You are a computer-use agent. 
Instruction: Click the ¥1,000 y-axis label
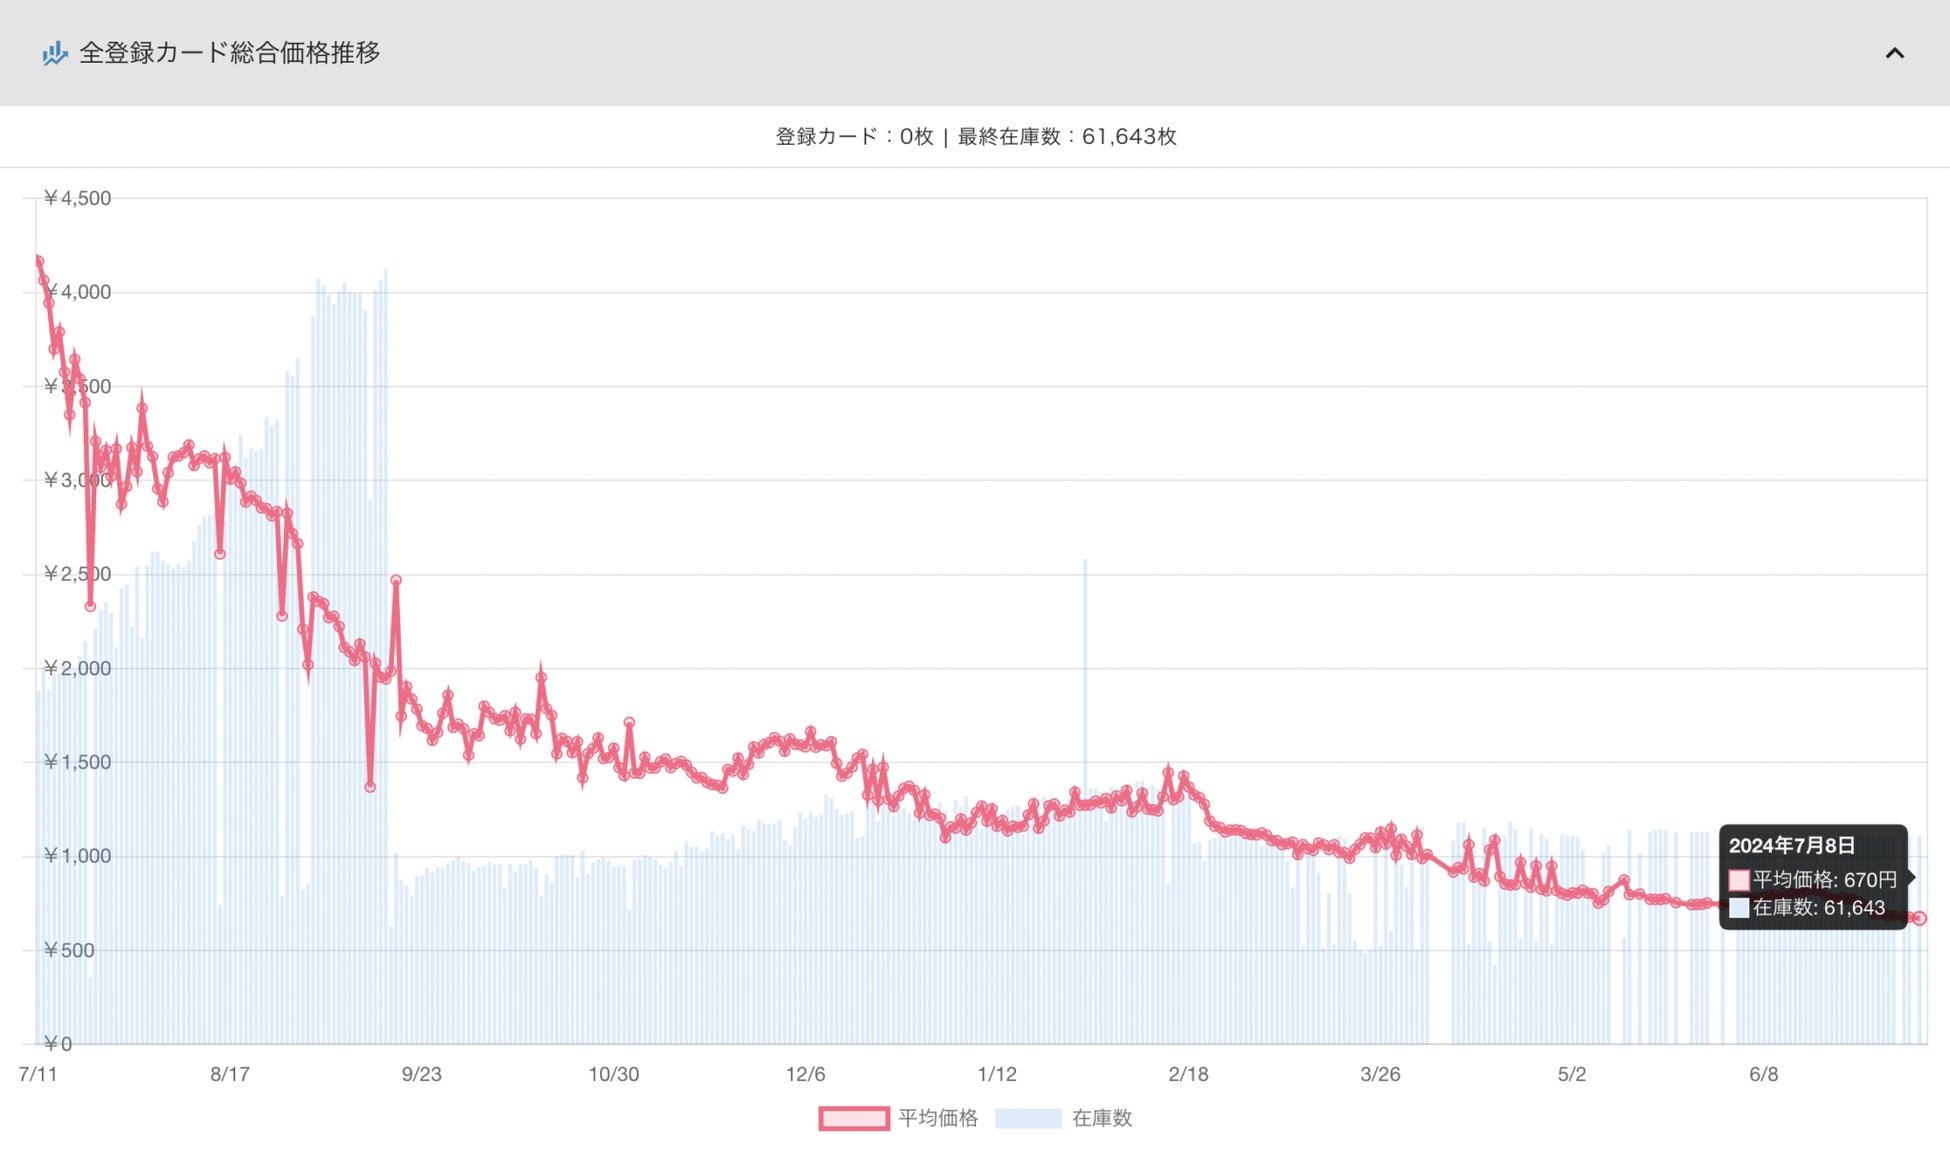(x=77, y=856)
